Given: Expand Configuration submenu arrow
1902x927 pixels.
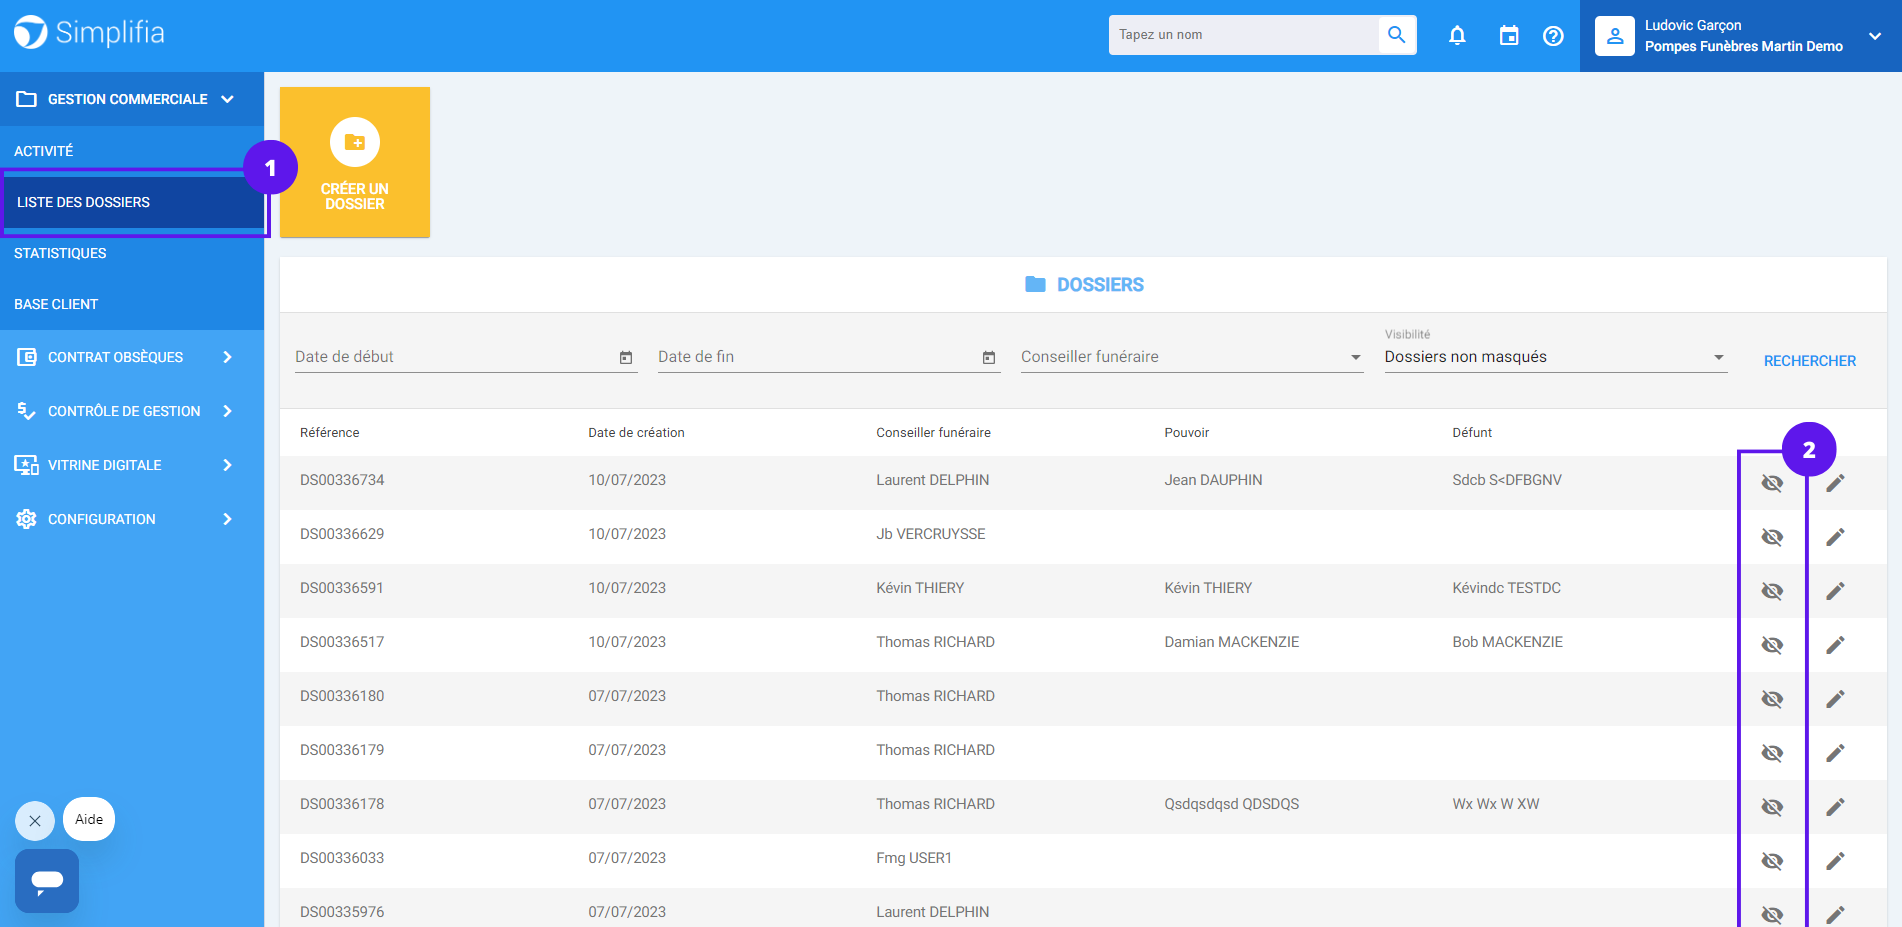Looking at the screenshot, I should pos(228,519).
